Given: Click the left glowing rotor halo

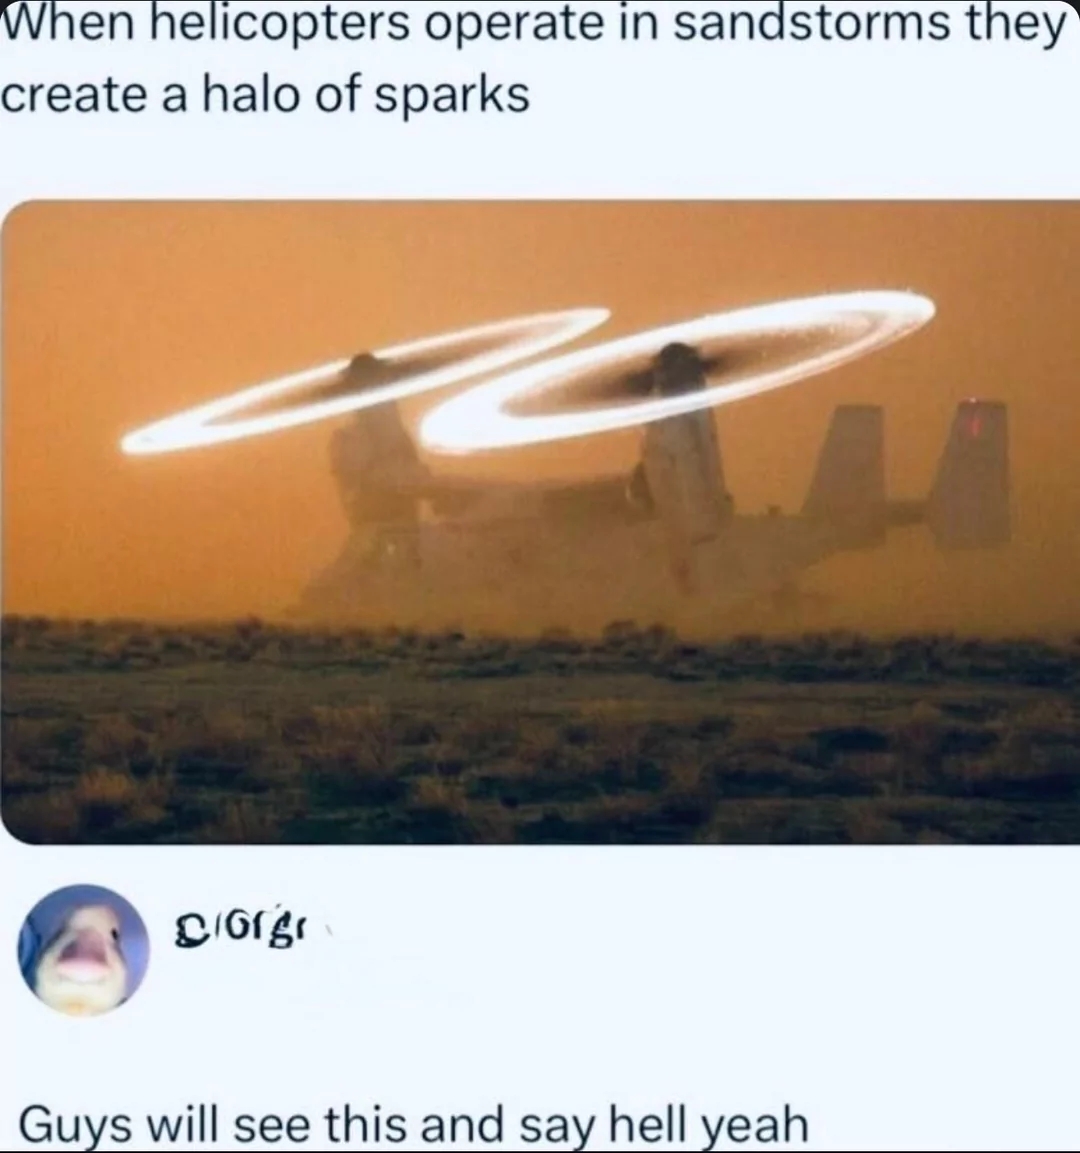Looking at the screenshot, I should click(x=365, y=380).
